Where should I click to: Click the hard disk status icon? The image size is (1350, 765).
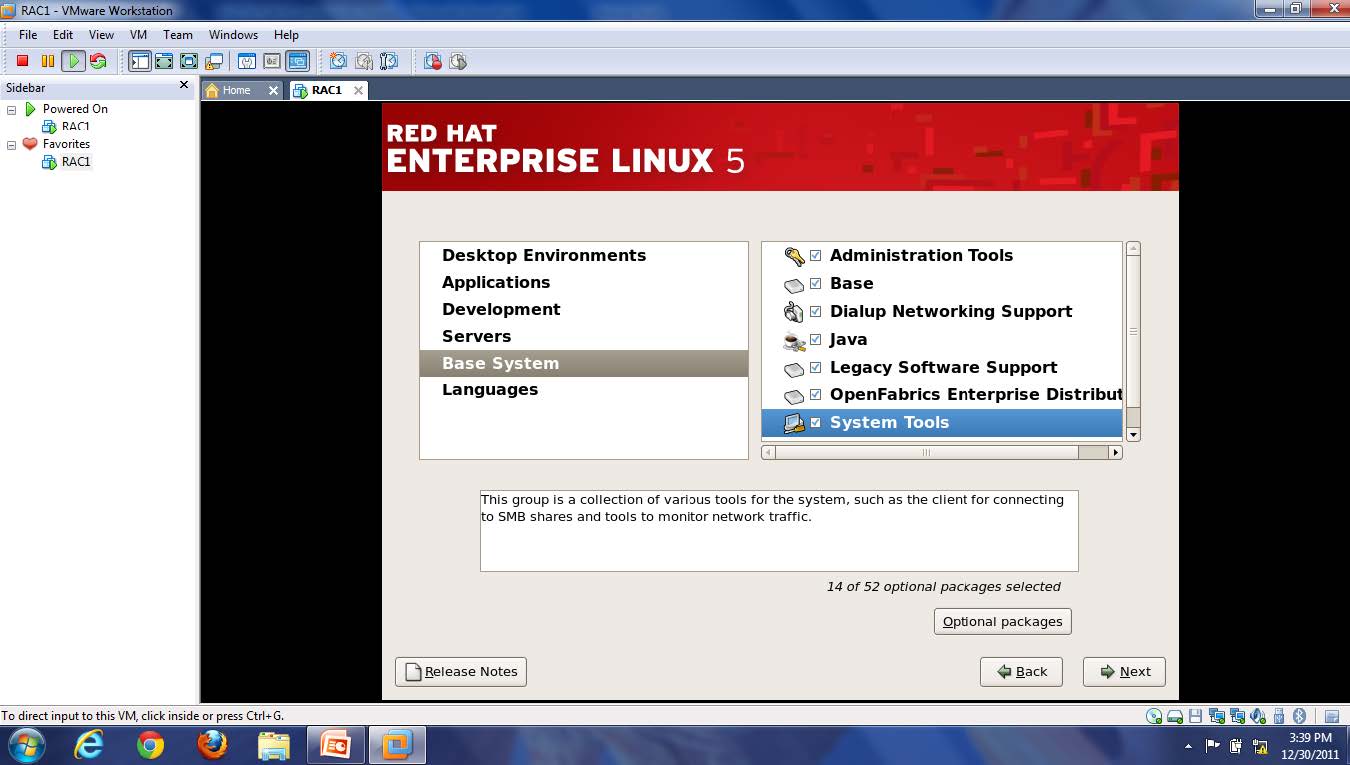pos(1176,716)
